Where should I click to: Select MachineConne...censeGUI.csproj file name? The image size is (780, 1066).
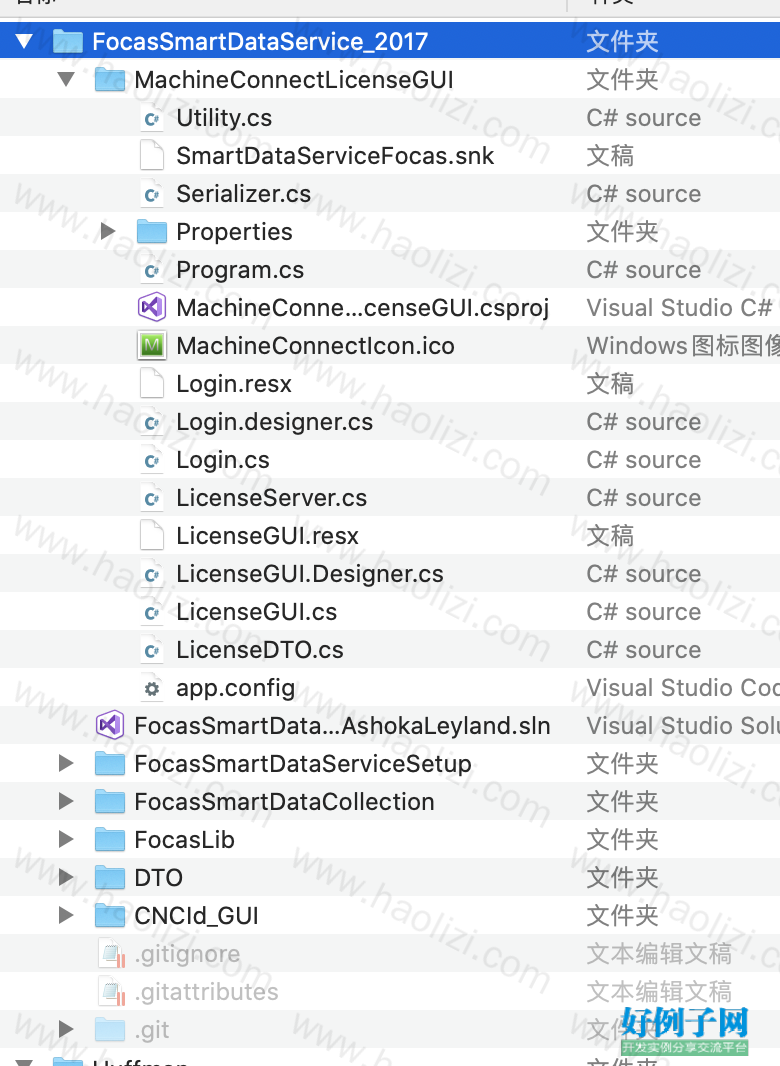362,308
